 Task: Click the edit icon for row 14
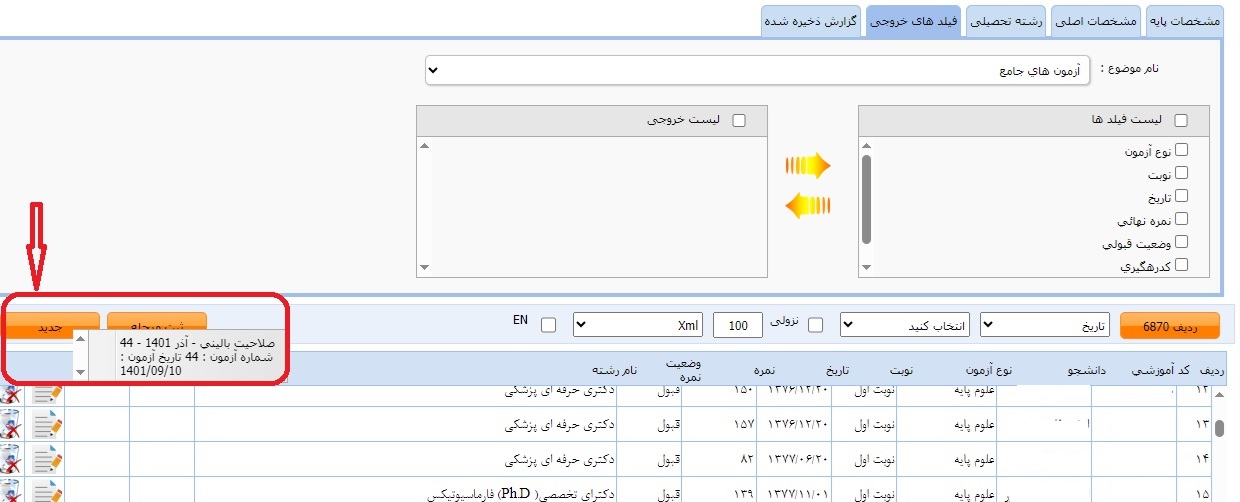(x=47, y=460)
